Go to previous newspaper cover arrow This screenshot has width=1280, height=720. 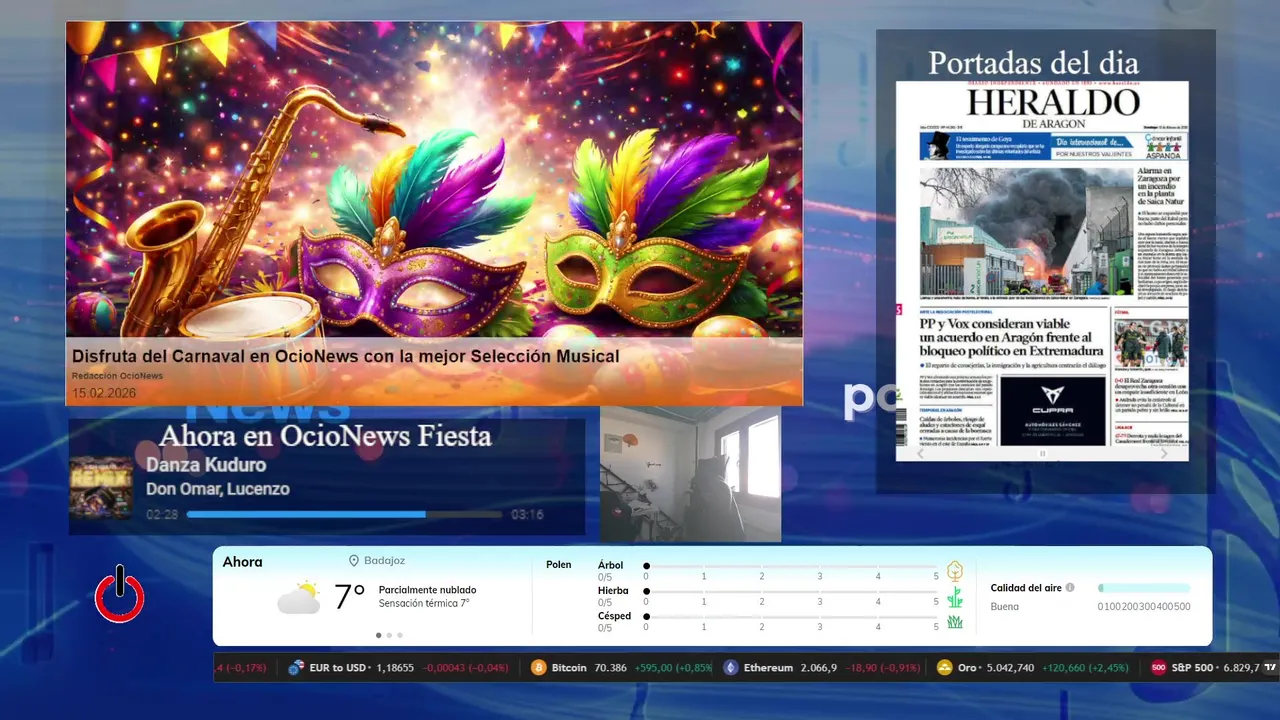[921, 453]
